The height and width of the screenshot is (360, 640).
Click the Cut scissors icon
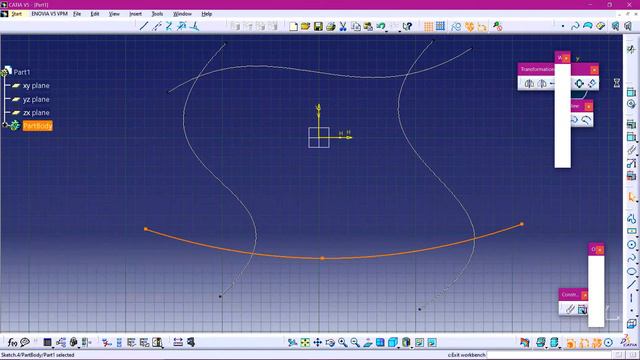pyautogui.click(x=343, y=27)
